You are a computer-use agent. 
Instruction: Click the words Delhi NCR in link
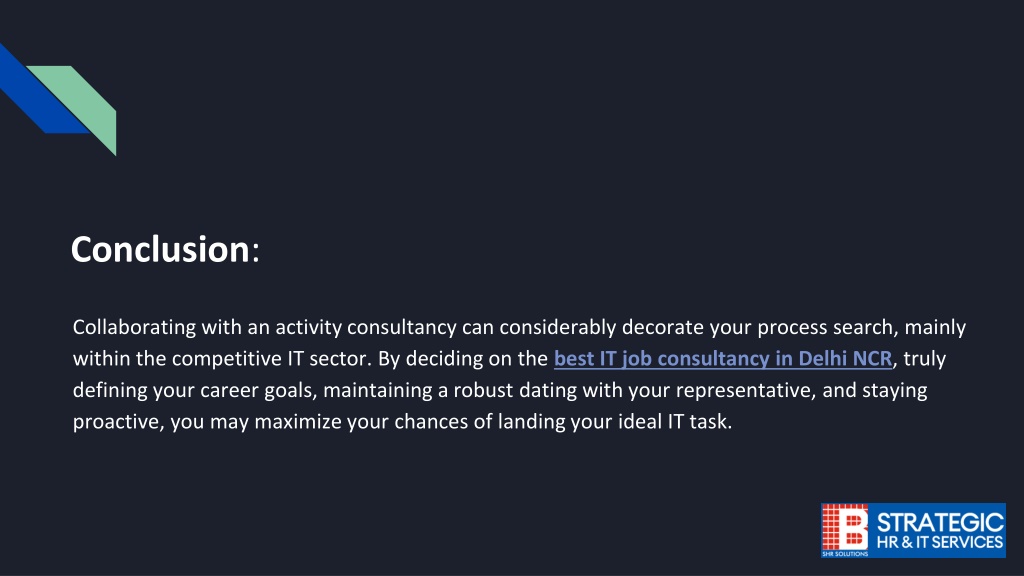point(845,359)
